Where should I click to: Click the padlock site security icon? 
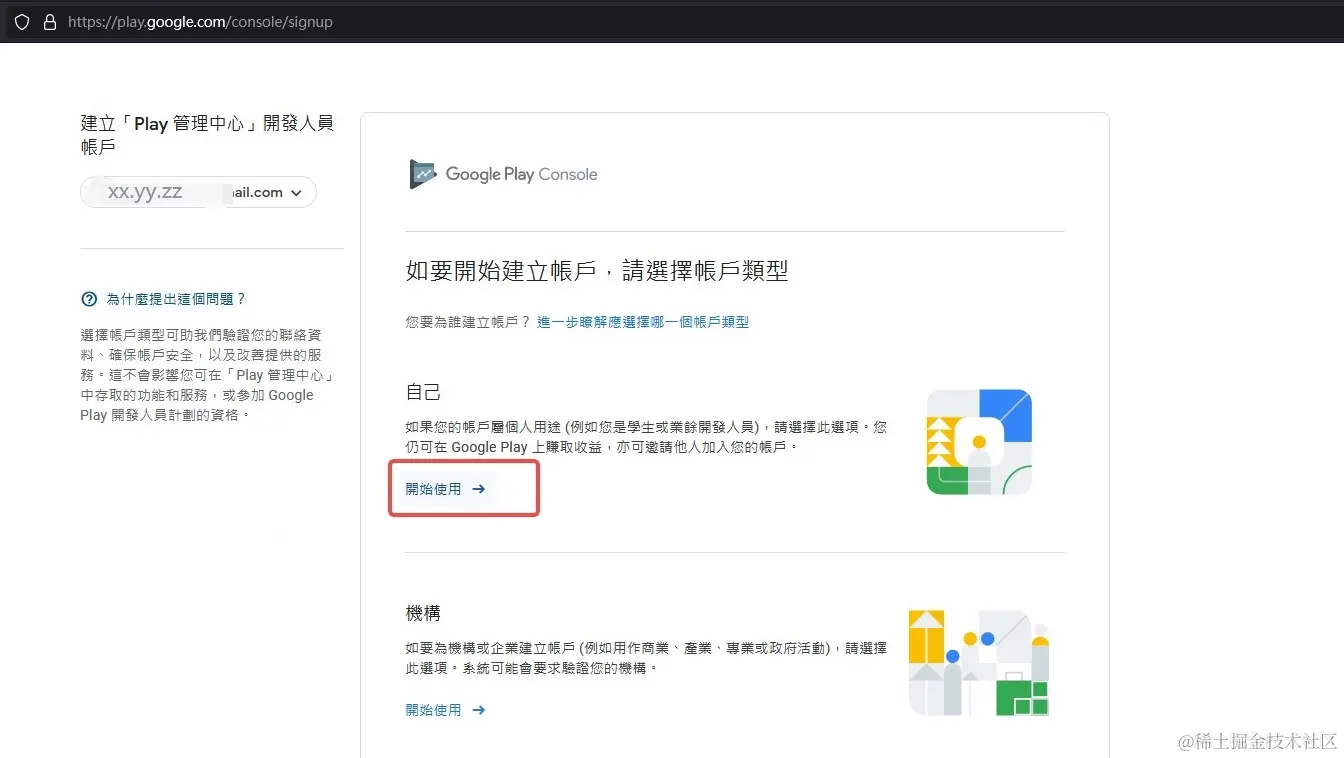(x=49, y=22)
